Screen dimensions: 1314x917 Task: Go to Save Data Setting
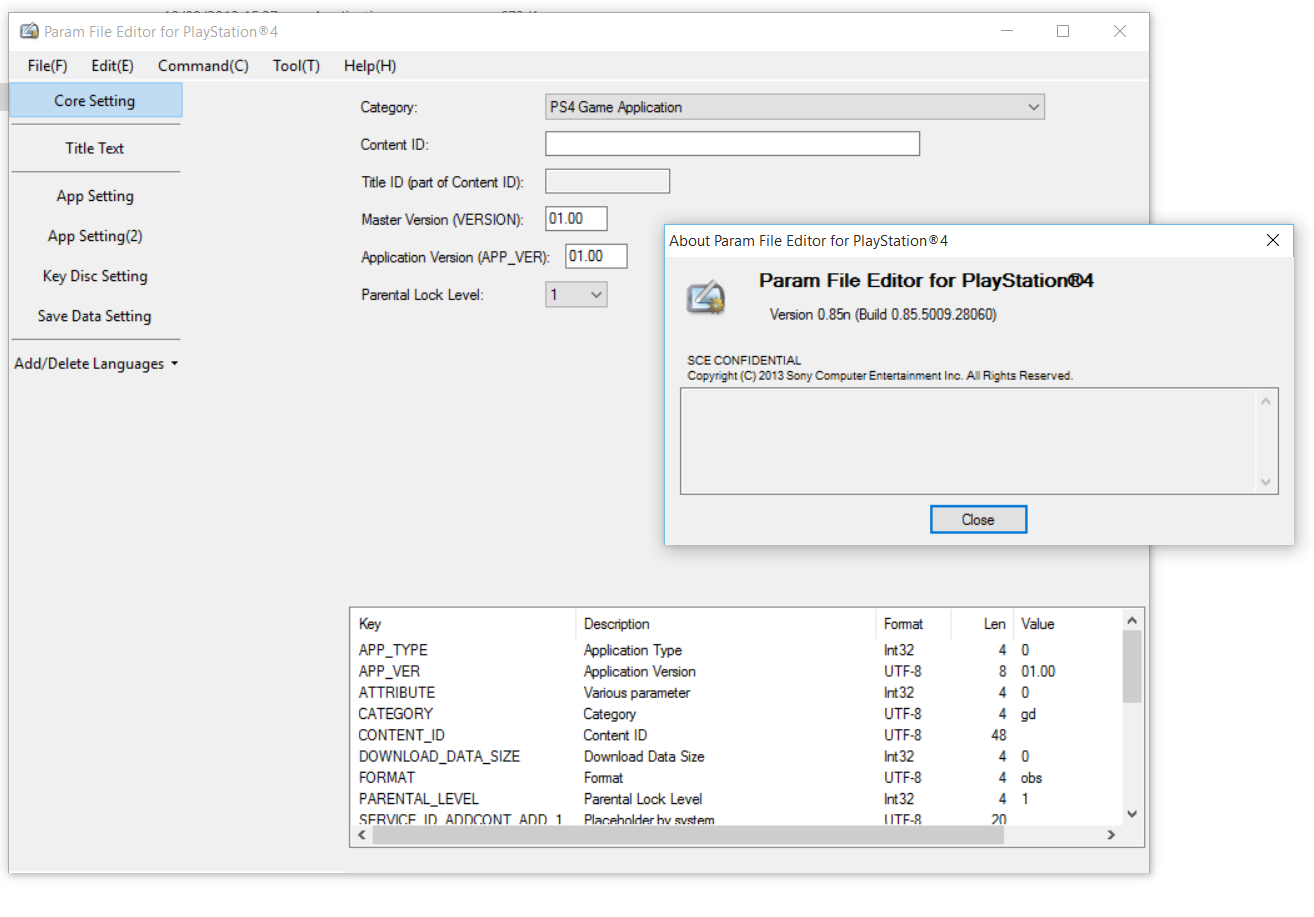tap(96, 316)
